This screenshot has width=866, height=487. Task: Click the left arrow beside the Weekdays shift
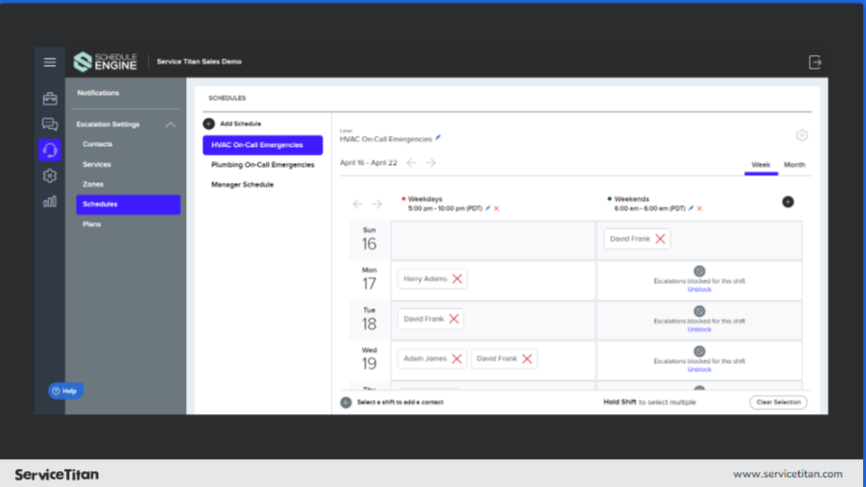357,204
